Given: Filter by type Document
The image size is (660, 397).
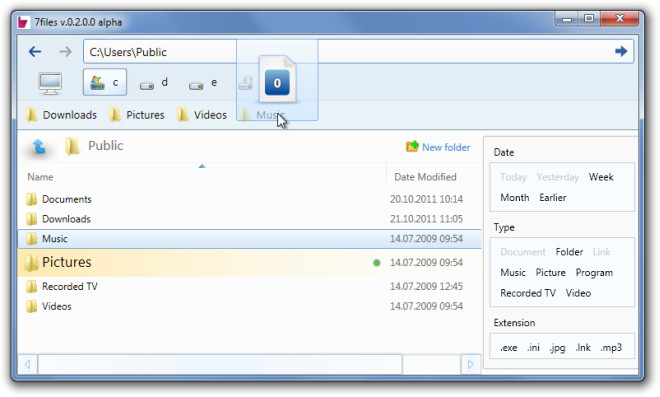Looking at the screenshot, I should 523,252.
